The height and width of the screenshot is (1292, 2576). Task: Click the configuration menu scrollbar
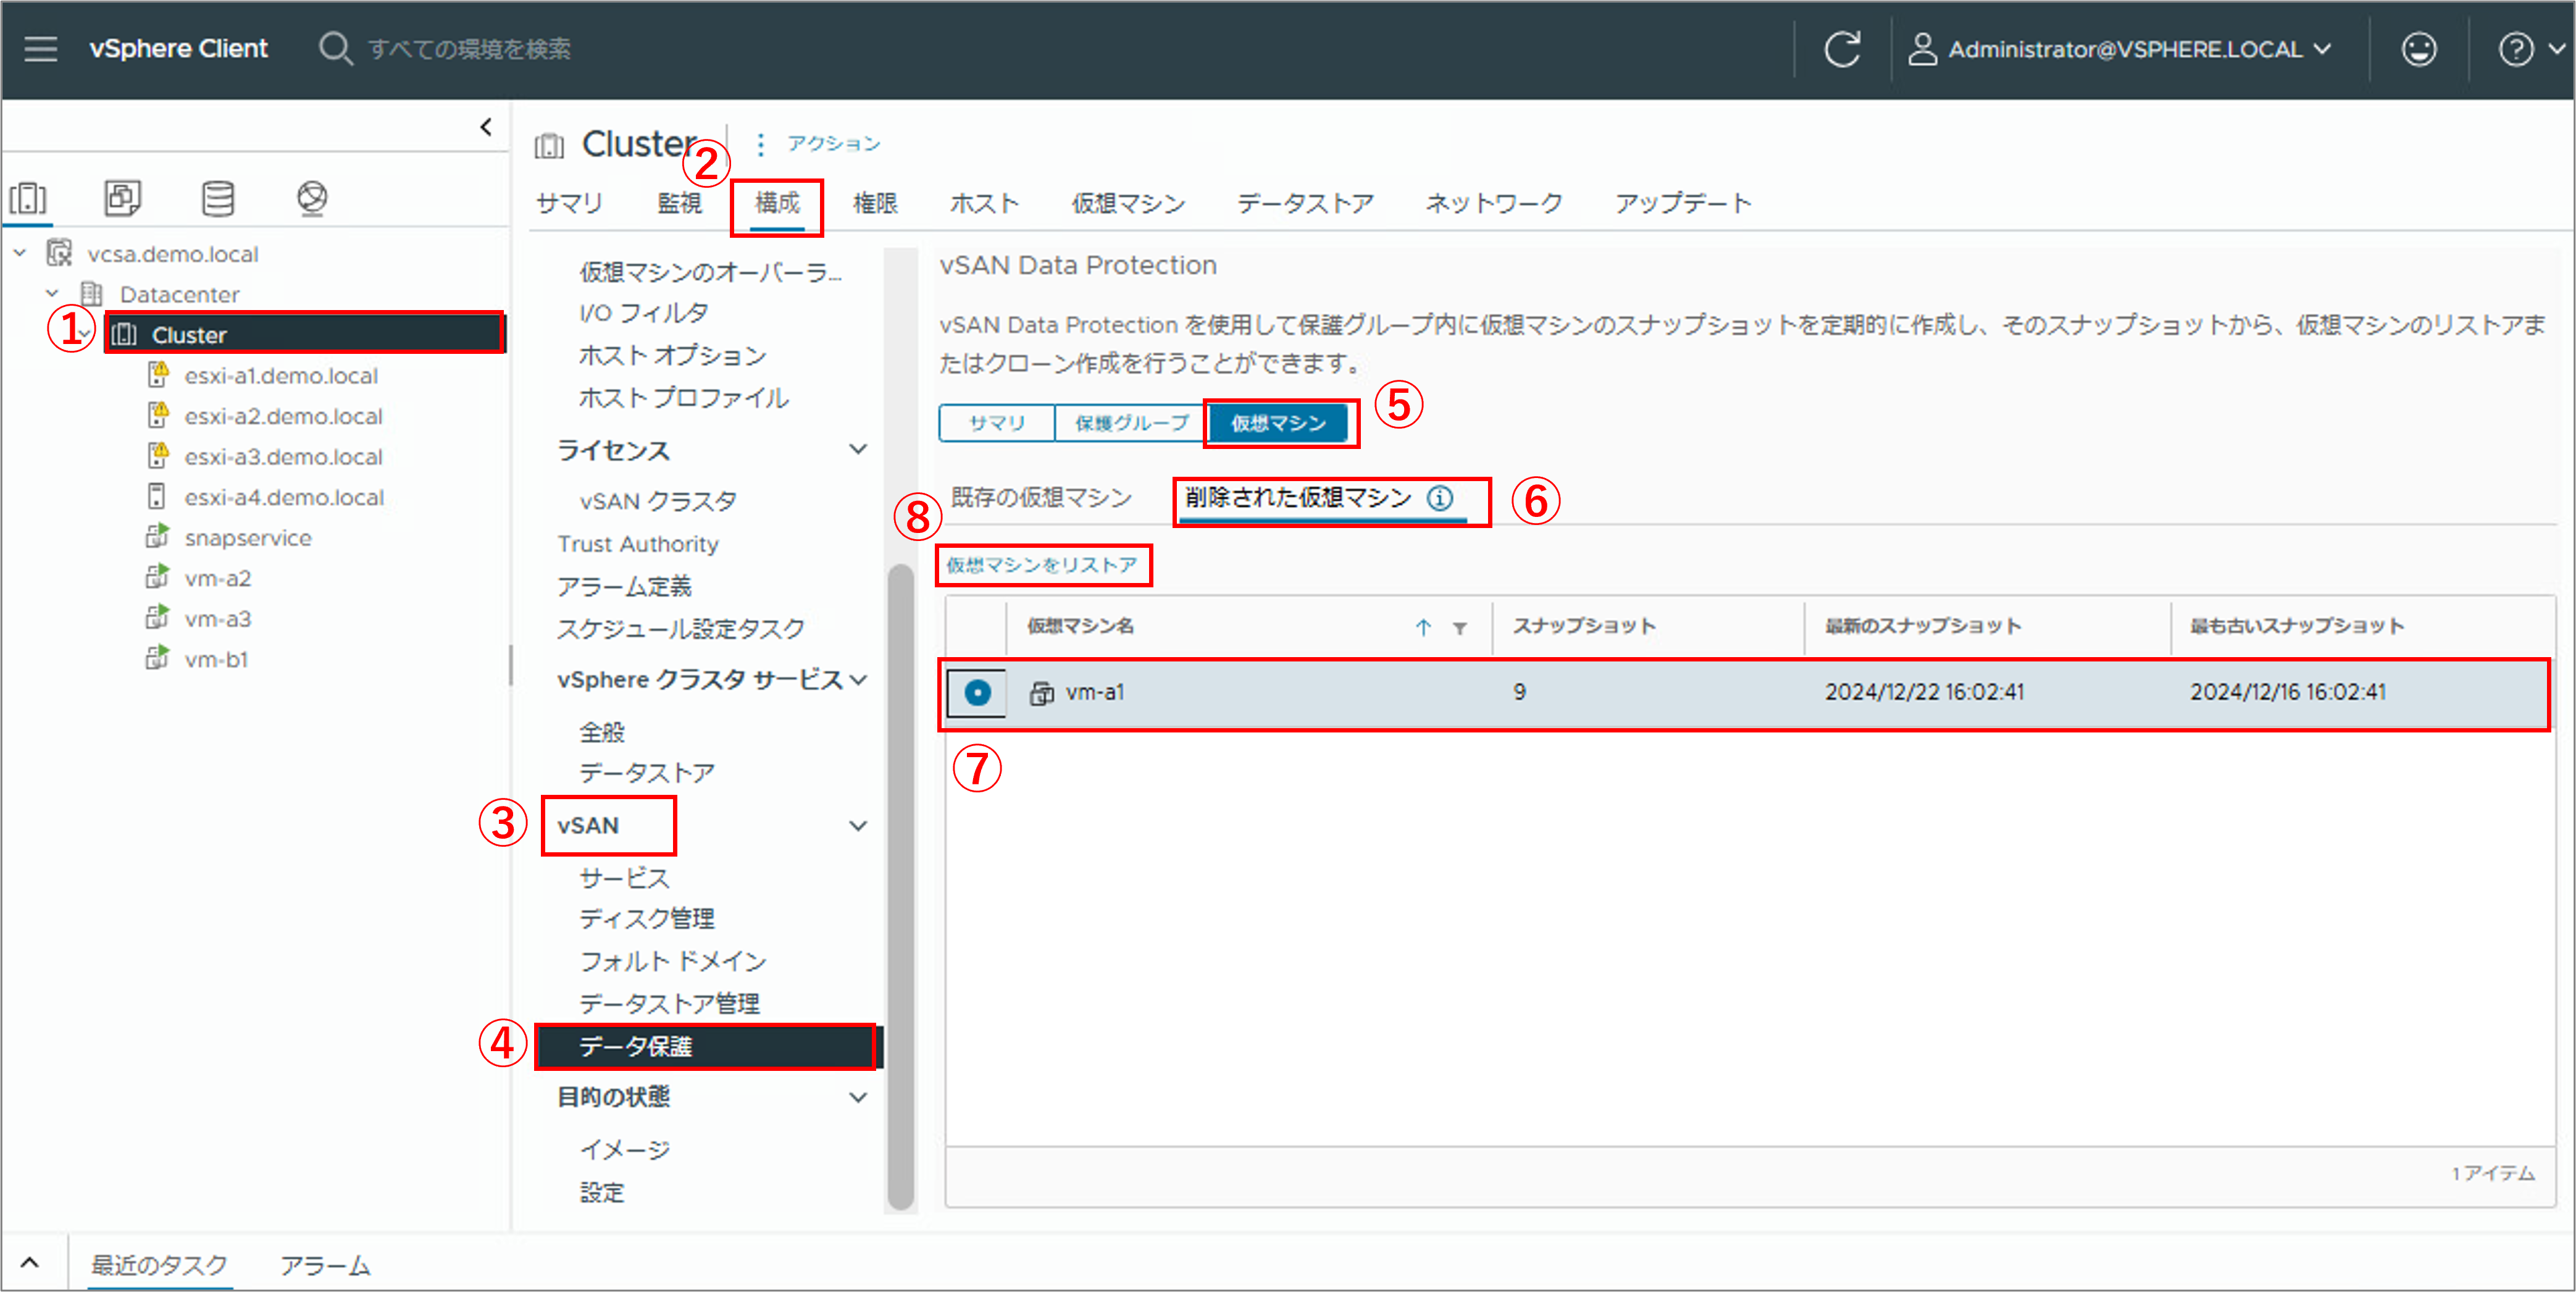click(x=901, y=888)
